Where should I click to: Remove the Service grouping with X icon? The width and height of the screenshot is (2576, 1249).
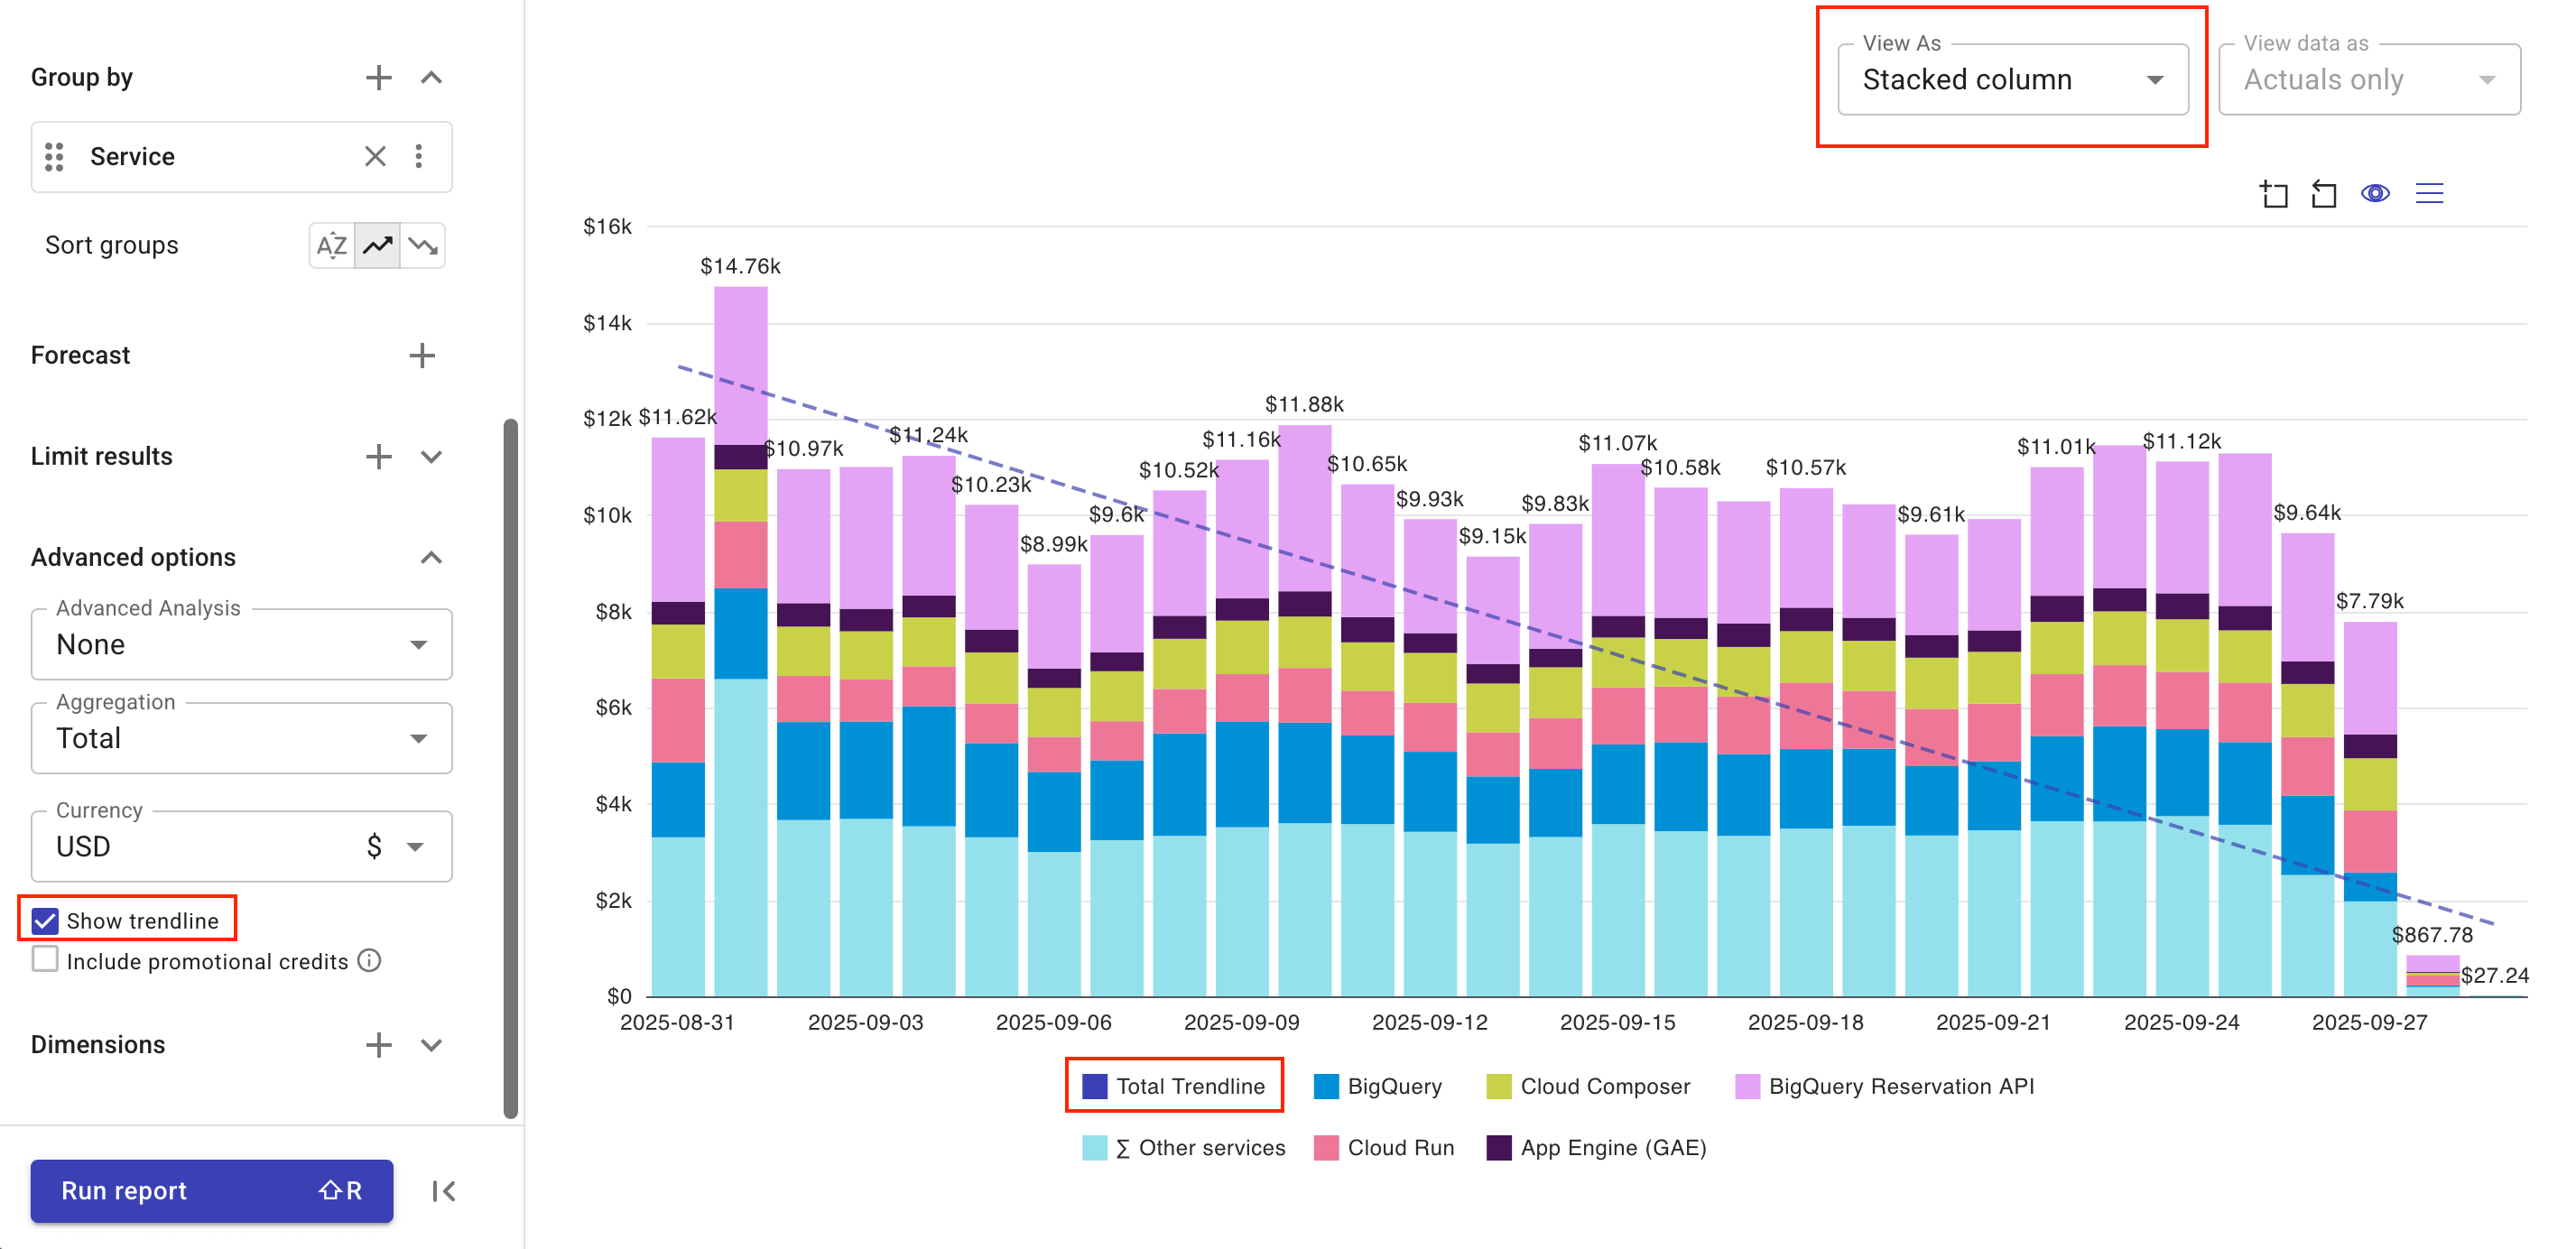[x=375, y=156]
